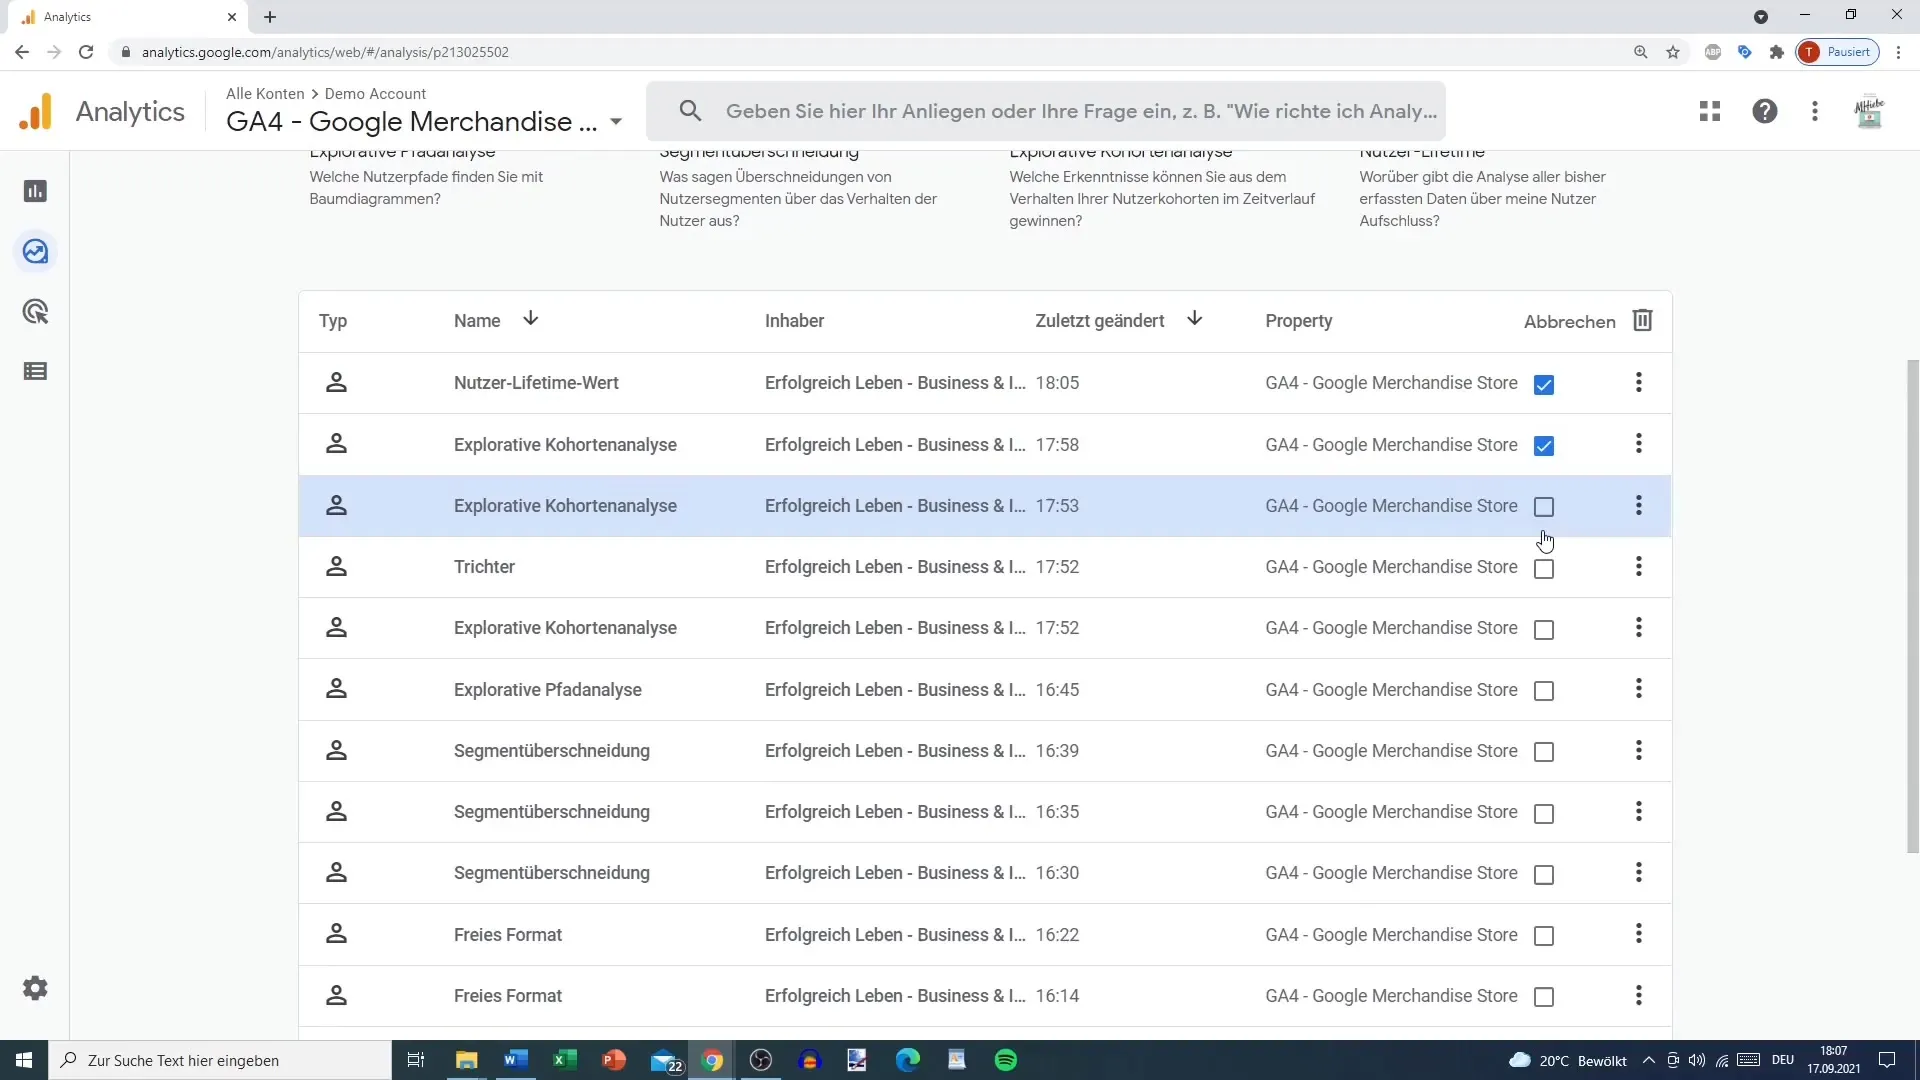Expand the GA4 property selector dropdown arrow
The height and width of the screenshot is (1080, 1920).
(x=616, y=122)
